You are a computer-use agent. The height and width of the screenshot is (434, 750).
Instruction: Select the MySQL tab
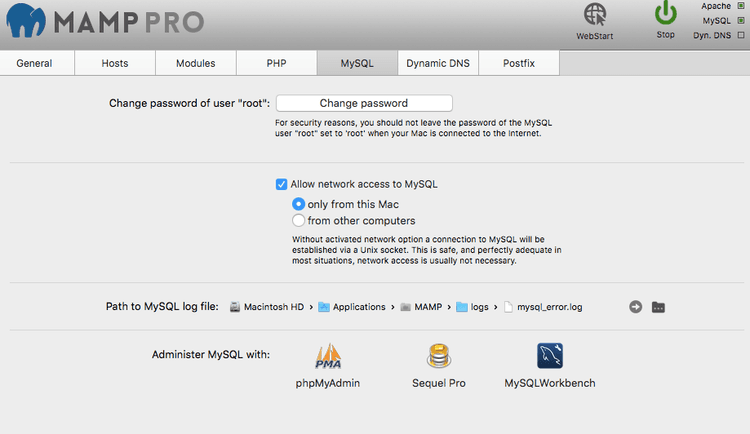(x=357, y=63)
